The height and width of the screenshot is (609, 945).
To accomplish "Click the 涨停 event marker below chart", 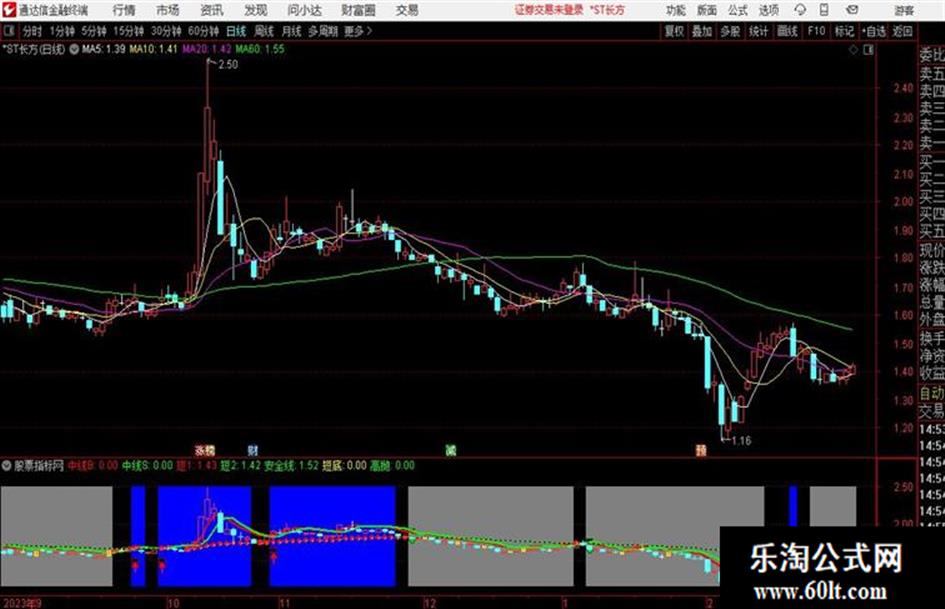I will (x=205, y=450).
